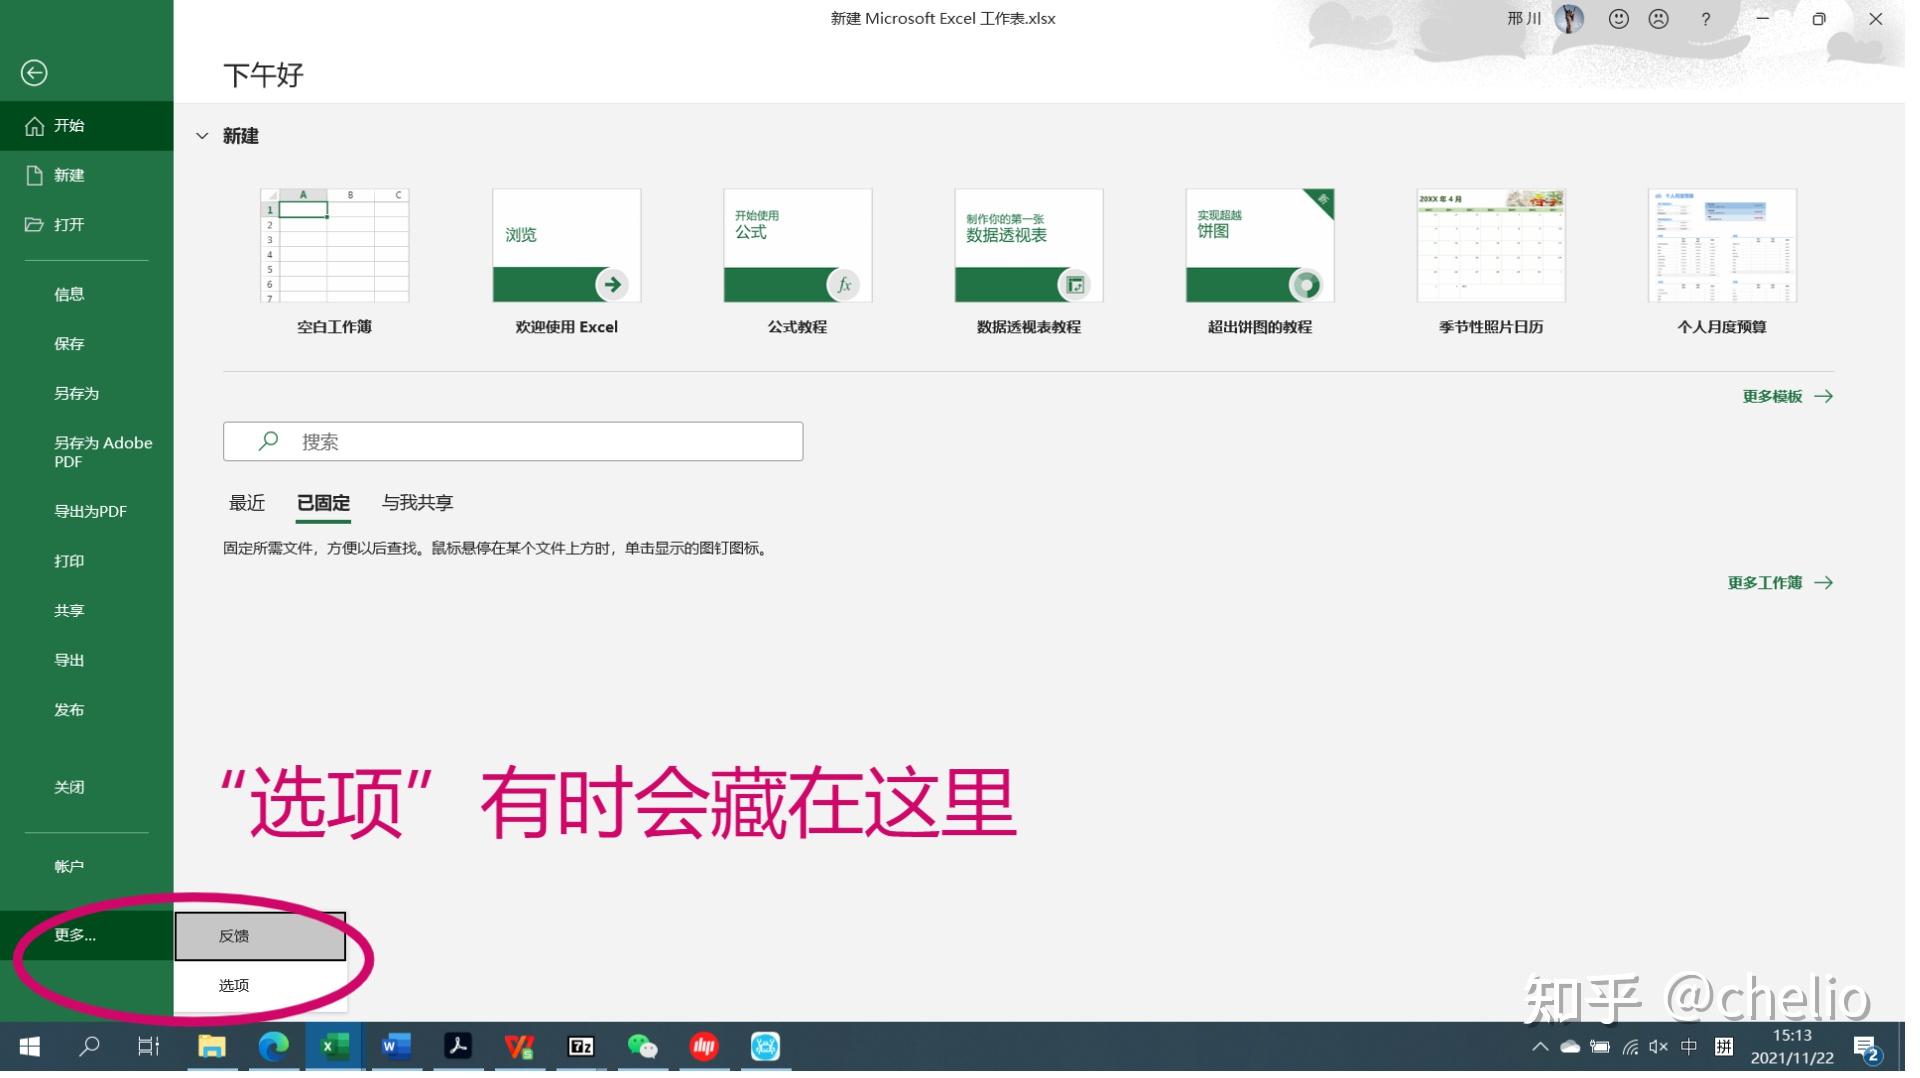This screenshot has width=1920, height=1078.
Task: Open the 更多... menu in sidebar
Action: pos(75,935)
